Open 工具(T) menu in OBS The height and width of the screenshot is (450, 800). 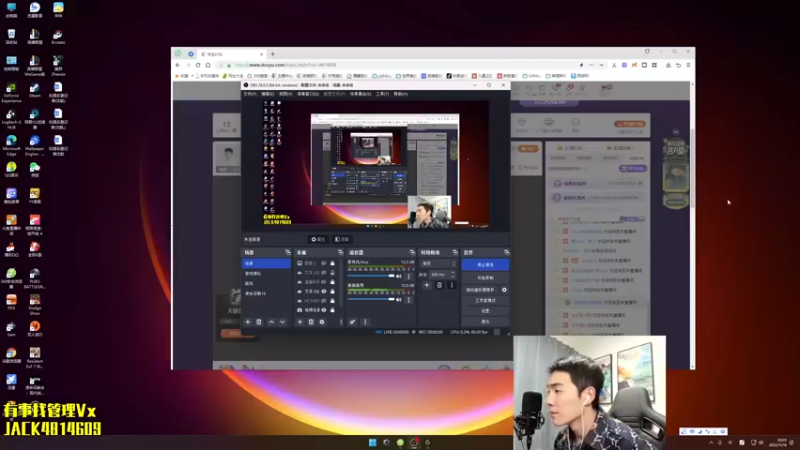[383, 94]
